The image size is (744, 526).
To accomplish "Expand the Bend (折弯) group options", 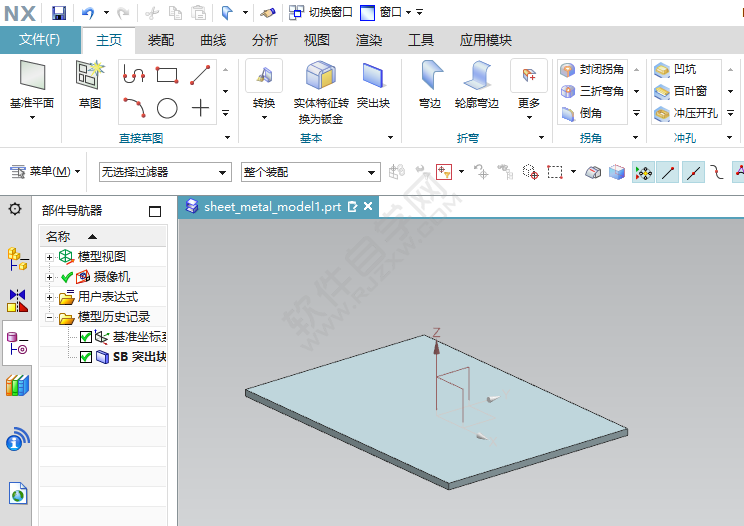I will click(541, 138).
